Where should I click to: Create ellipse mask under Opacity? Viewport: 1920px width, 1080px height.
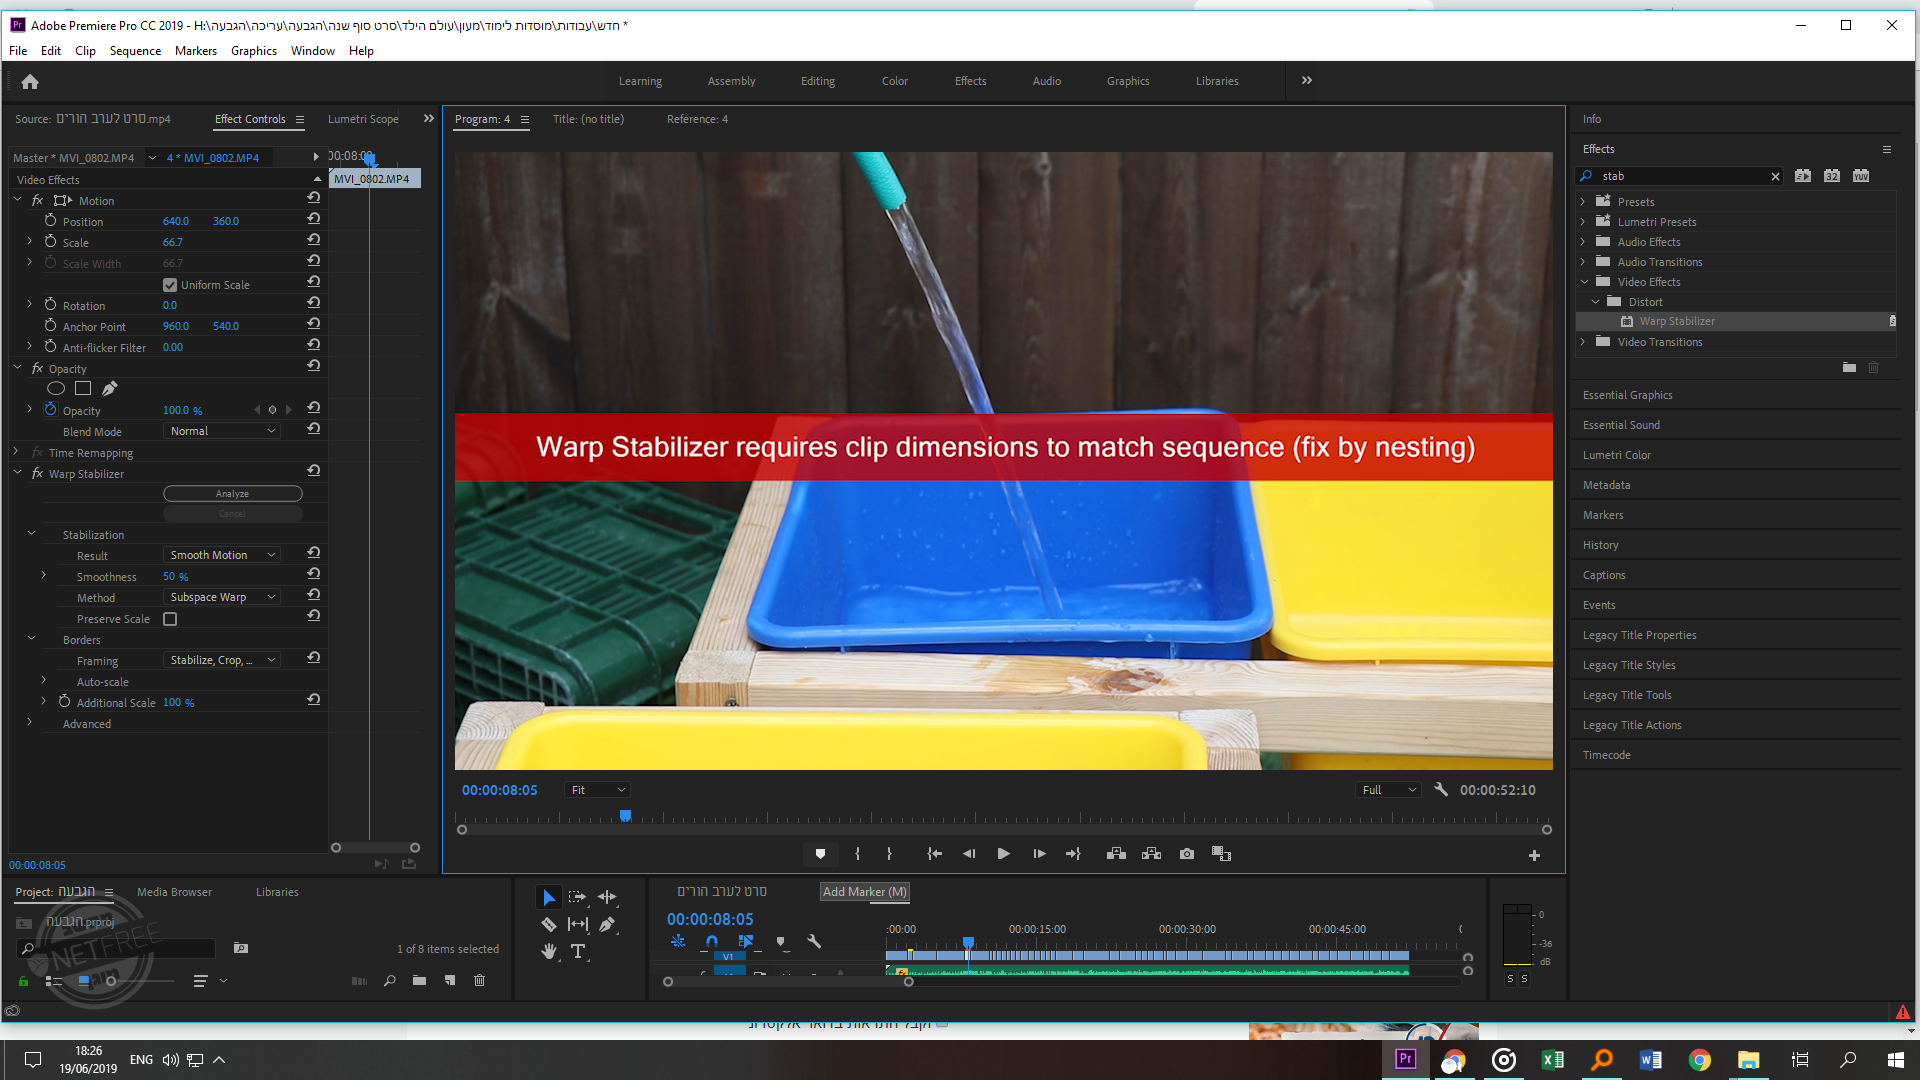pyautogui.click(x=56, y=388)
